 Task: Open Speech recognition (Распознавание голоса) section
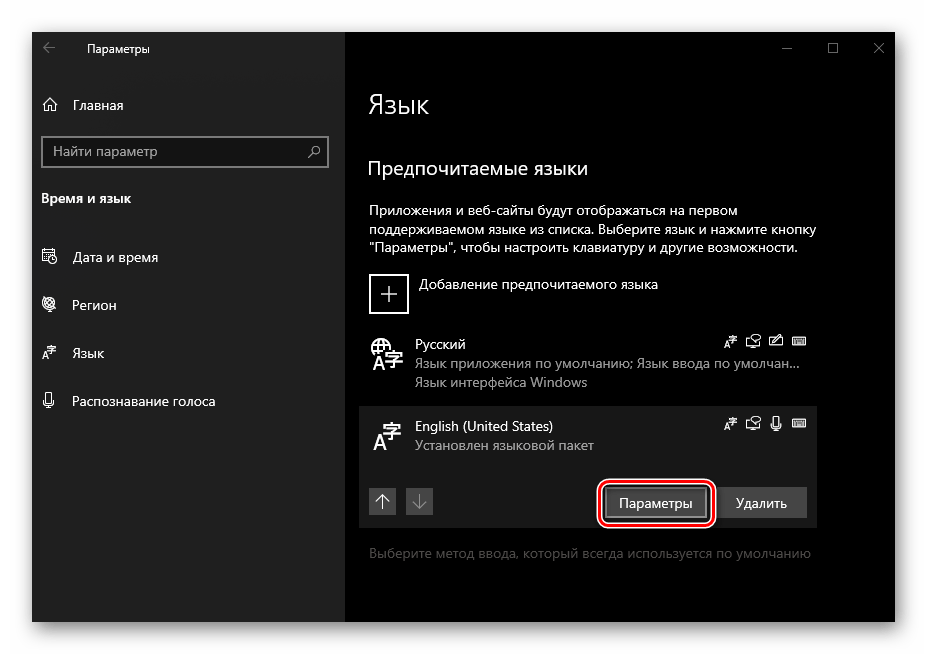coord(143,401)
